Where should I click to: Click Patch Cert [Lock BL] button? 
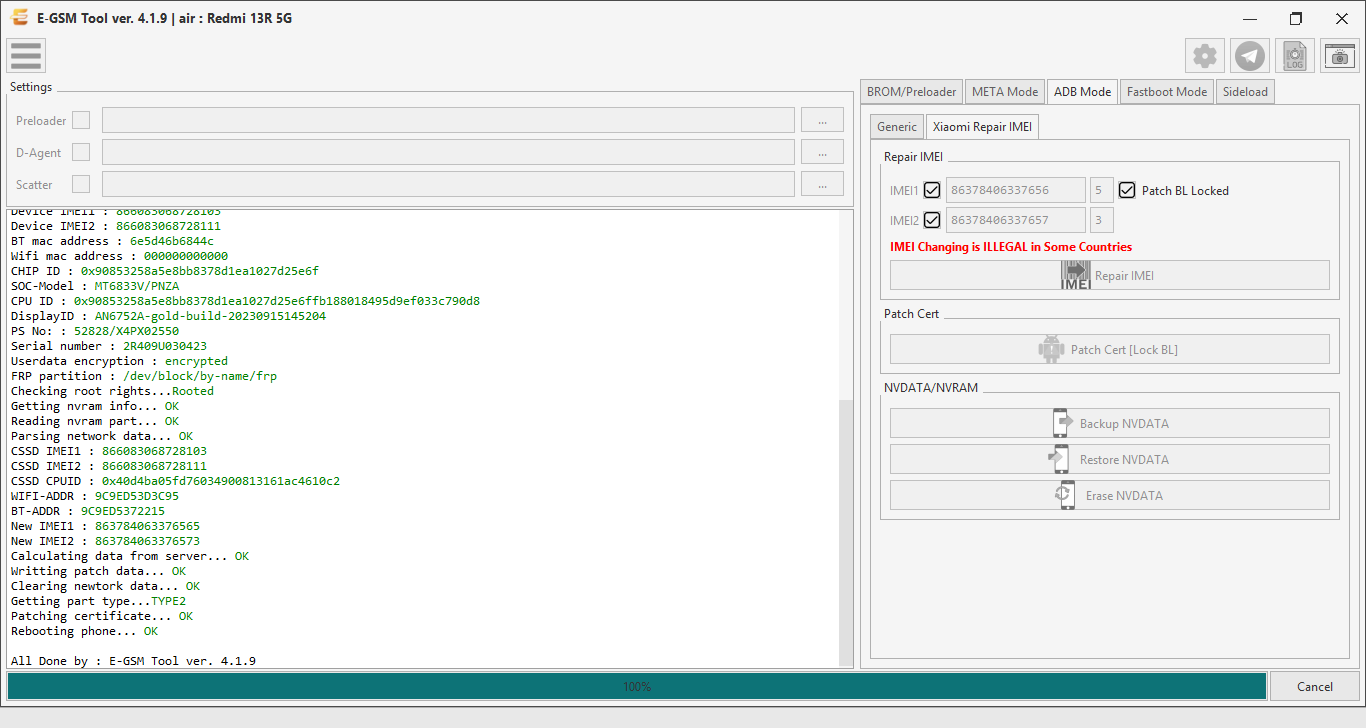(x=1110, y=349)
